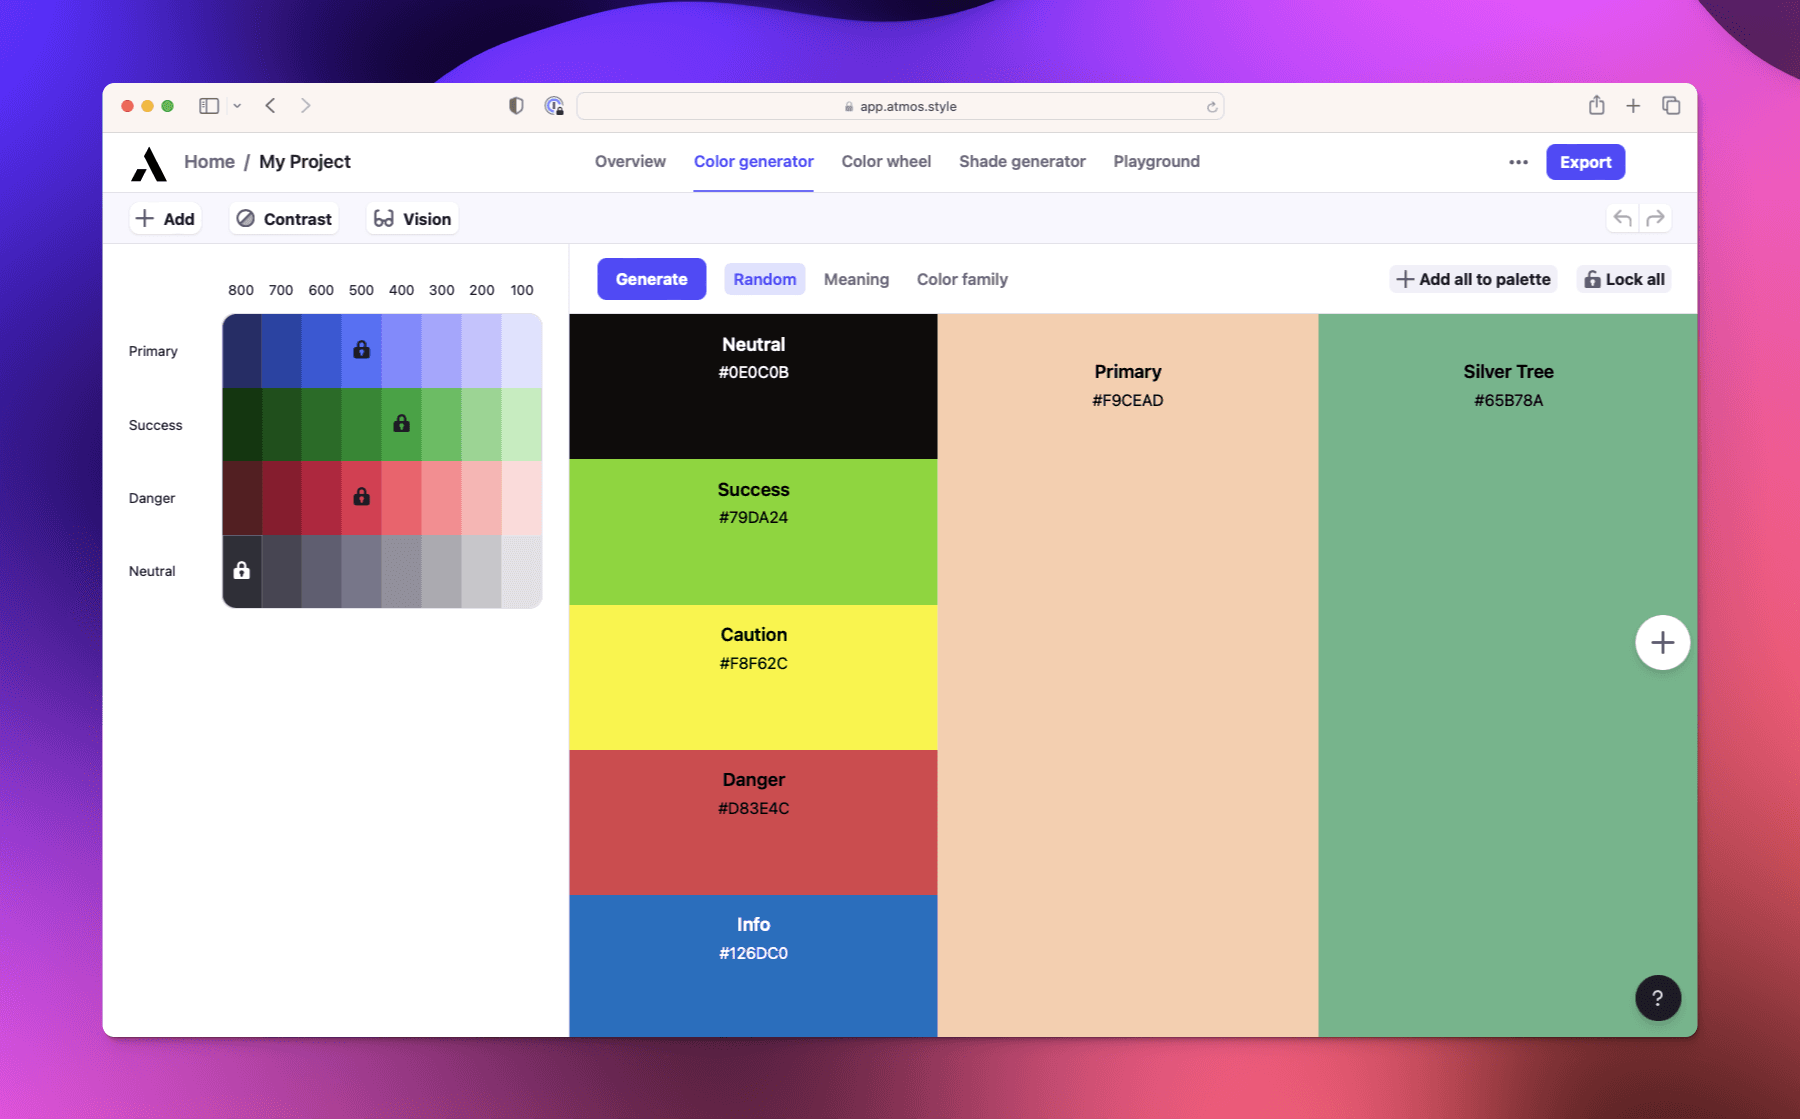Screen dimensions: 1800x1120
Task: Open the Contrast checker tool
Action: pyautogui.click(x=284, y=218)
